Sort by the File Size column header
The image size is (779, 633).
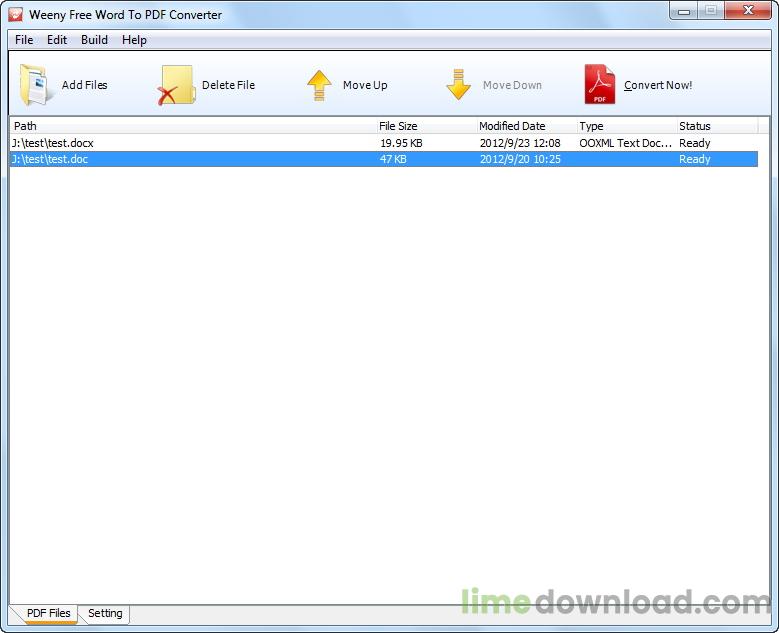click(427, 126)
